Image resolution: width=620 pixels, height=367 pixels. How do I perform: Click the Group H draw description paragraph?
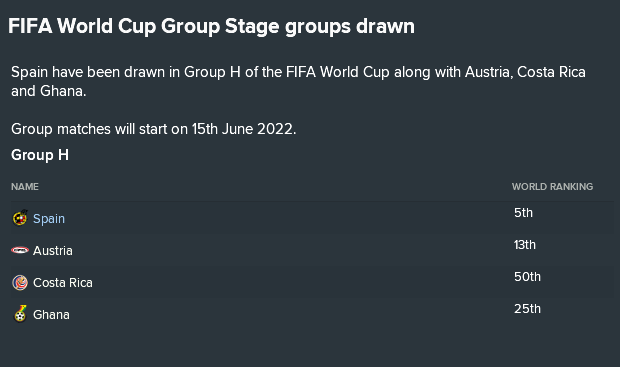(x=299, y=81)
